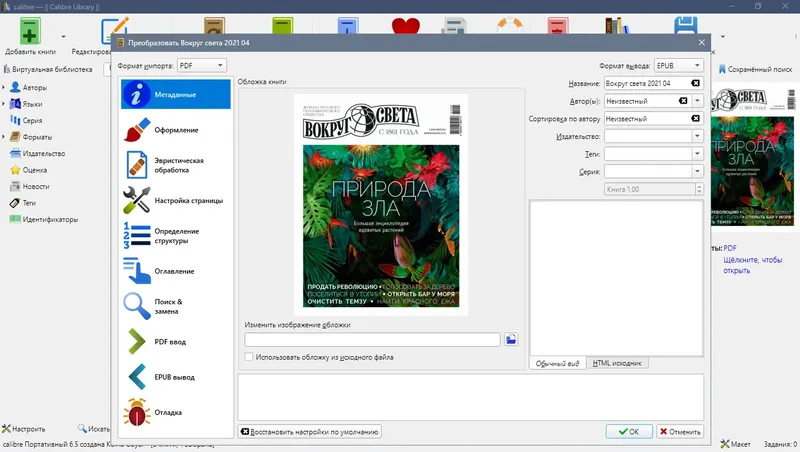
Task: Click the Cancel button
Action: coord(680,432)
